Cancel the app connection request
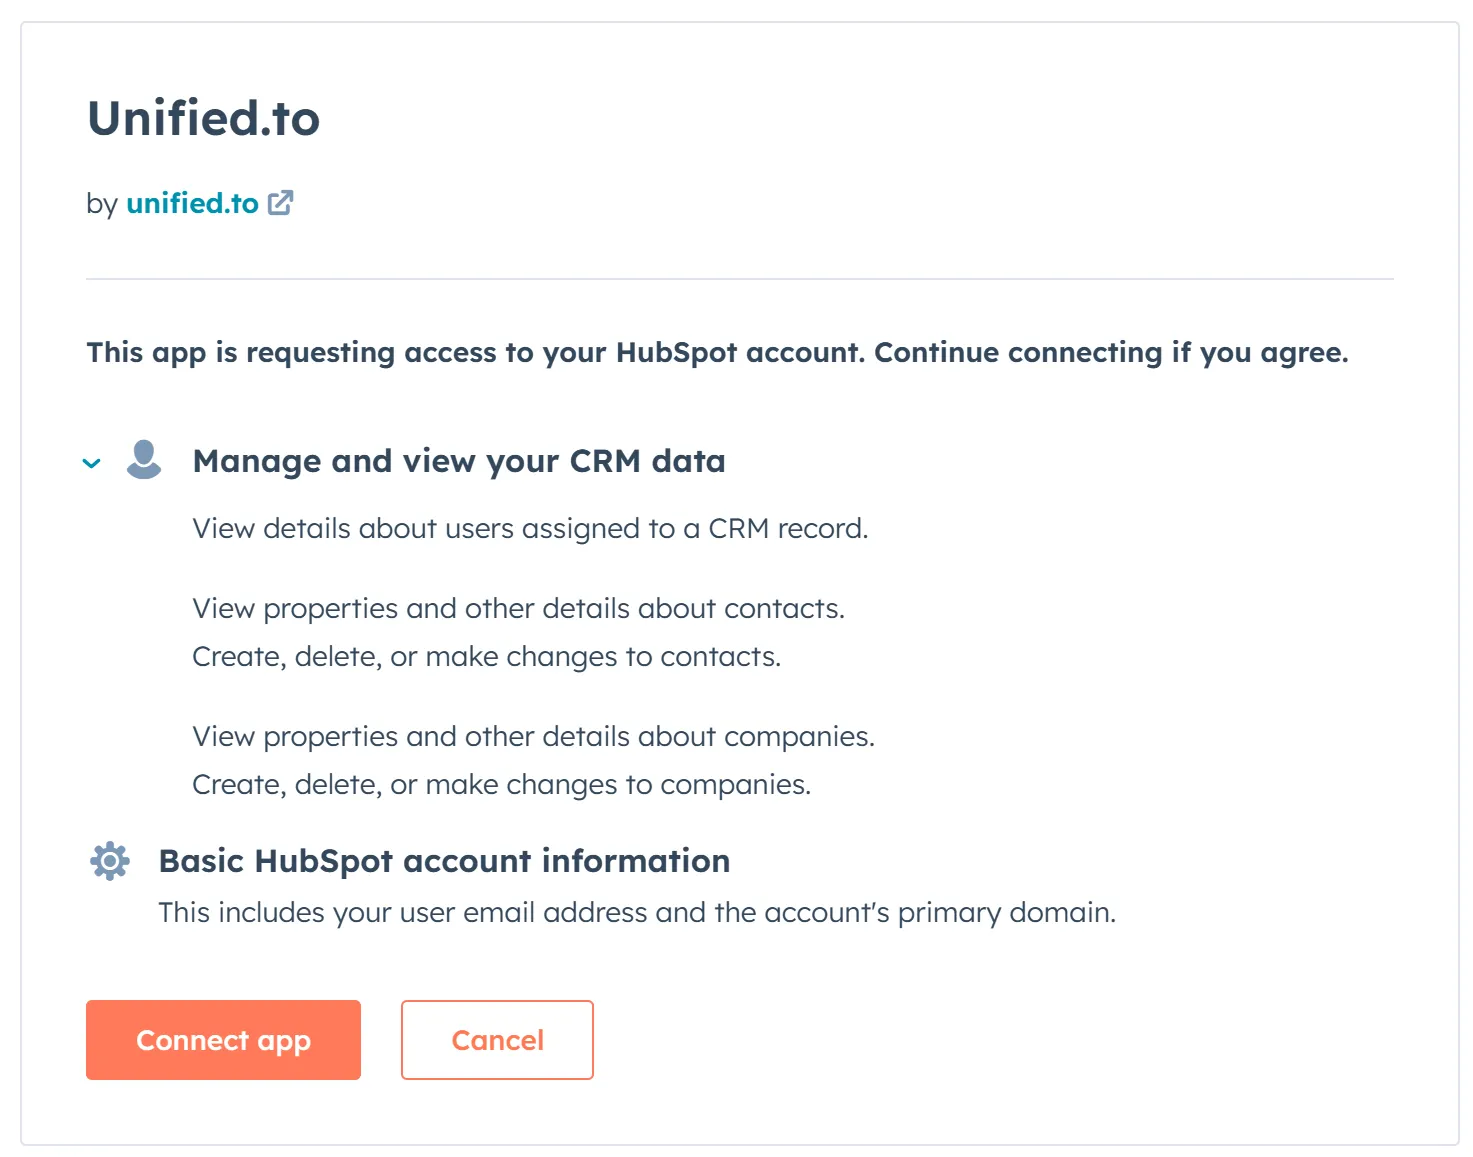Viewport: 1473px width, 1157px height. [x=497, y=1040]
